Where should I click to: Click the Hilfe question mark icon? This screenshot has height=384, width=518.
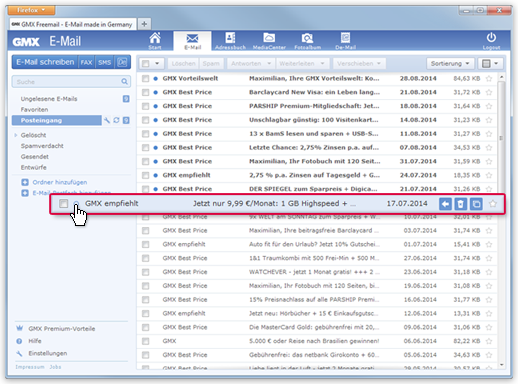[x=19, y=341]
